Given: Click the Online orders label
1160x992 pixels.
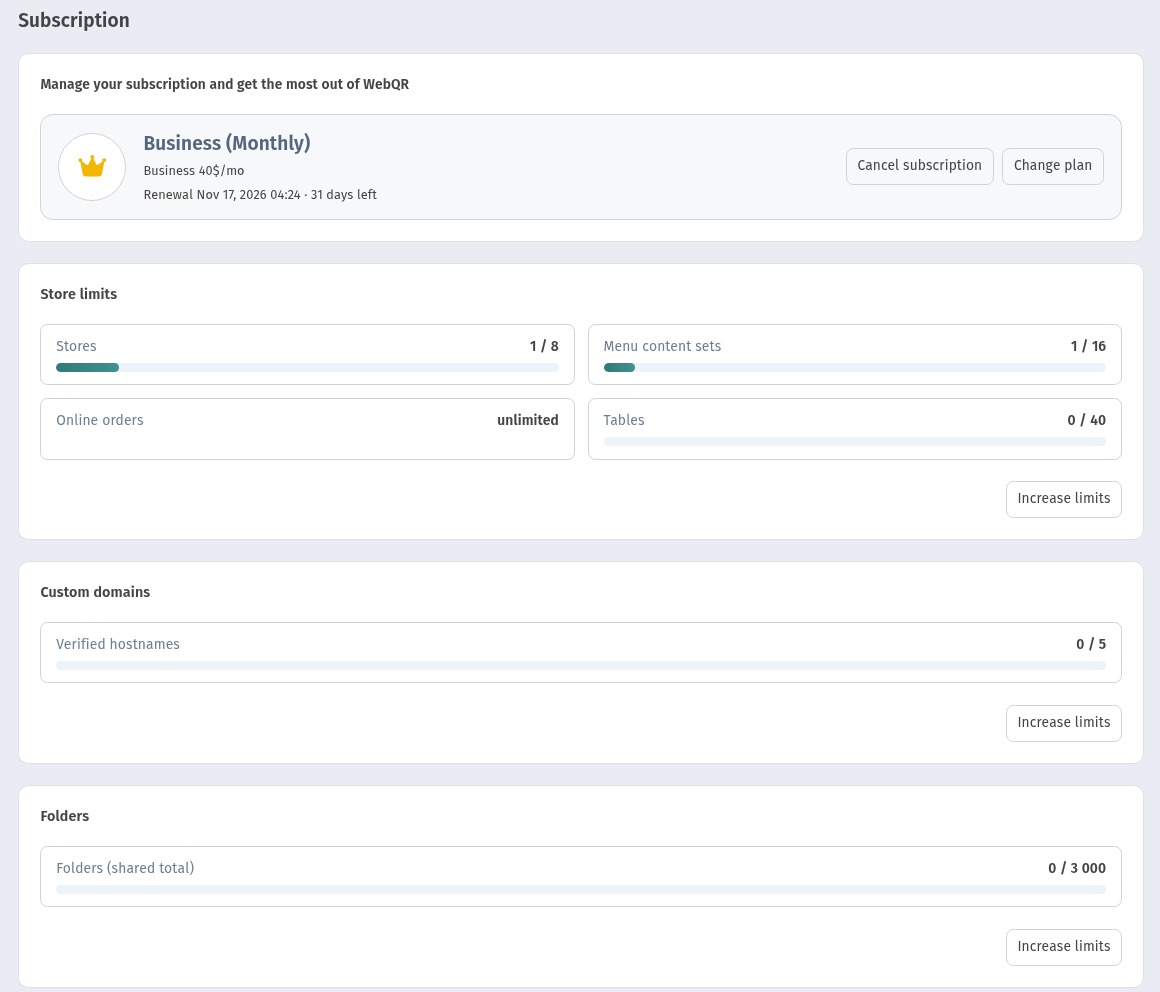Looking at the screenshot, I should coord(100,420).
